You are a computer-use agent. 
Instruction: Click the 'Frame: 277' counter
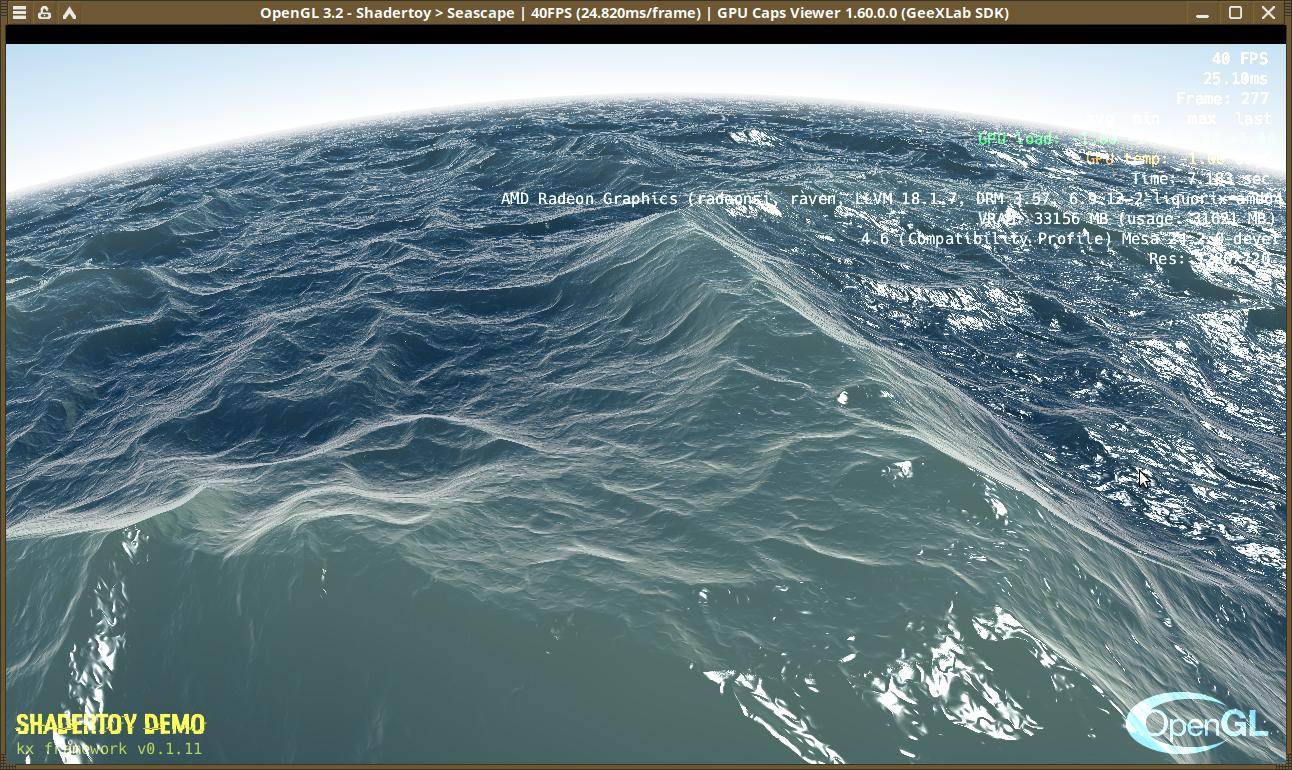[x=1223, y=99]
